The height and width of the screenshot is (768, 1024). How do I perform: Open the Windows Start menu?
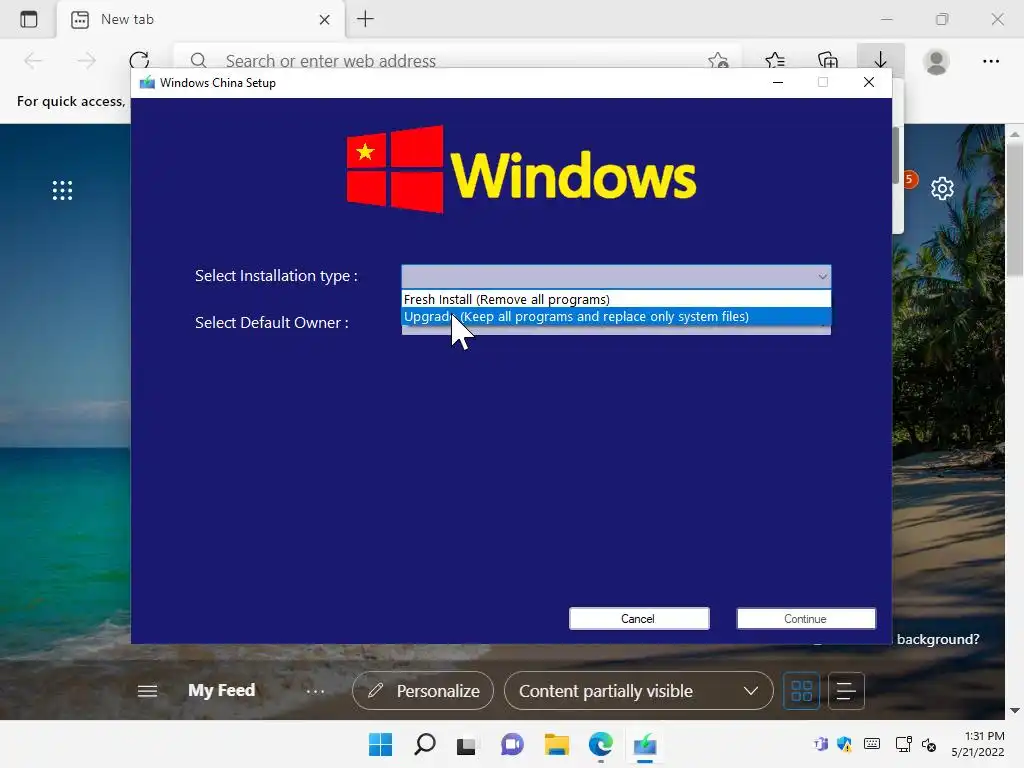tap(381, 744)
